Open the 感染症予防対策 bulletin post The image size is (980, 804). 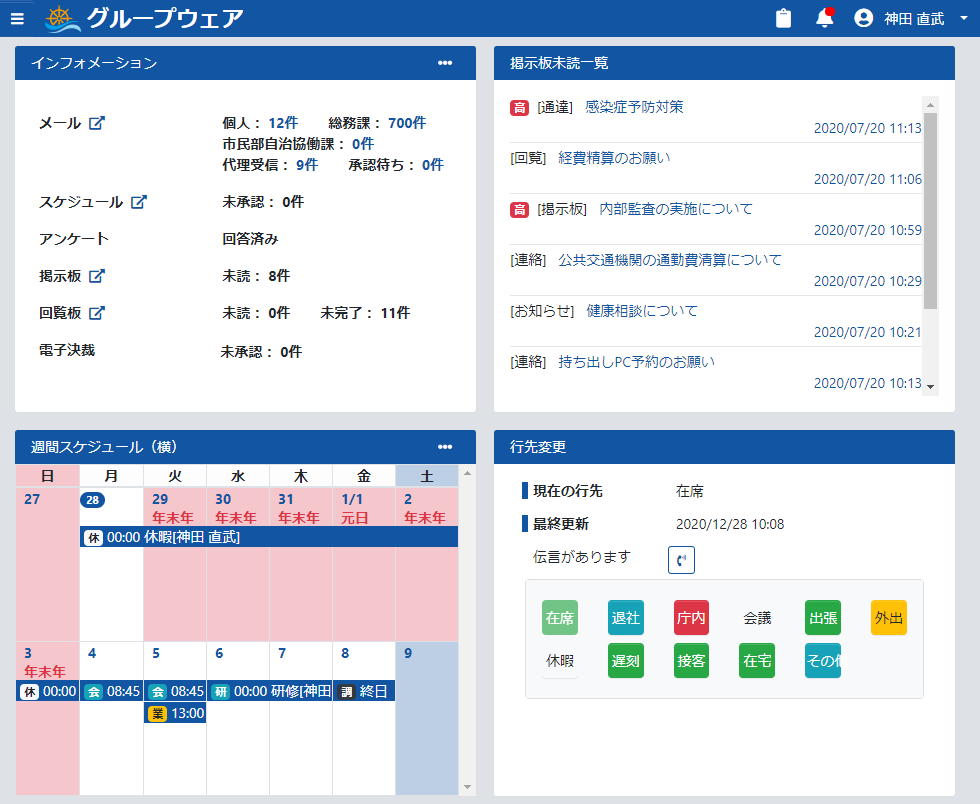coord(634,107)
